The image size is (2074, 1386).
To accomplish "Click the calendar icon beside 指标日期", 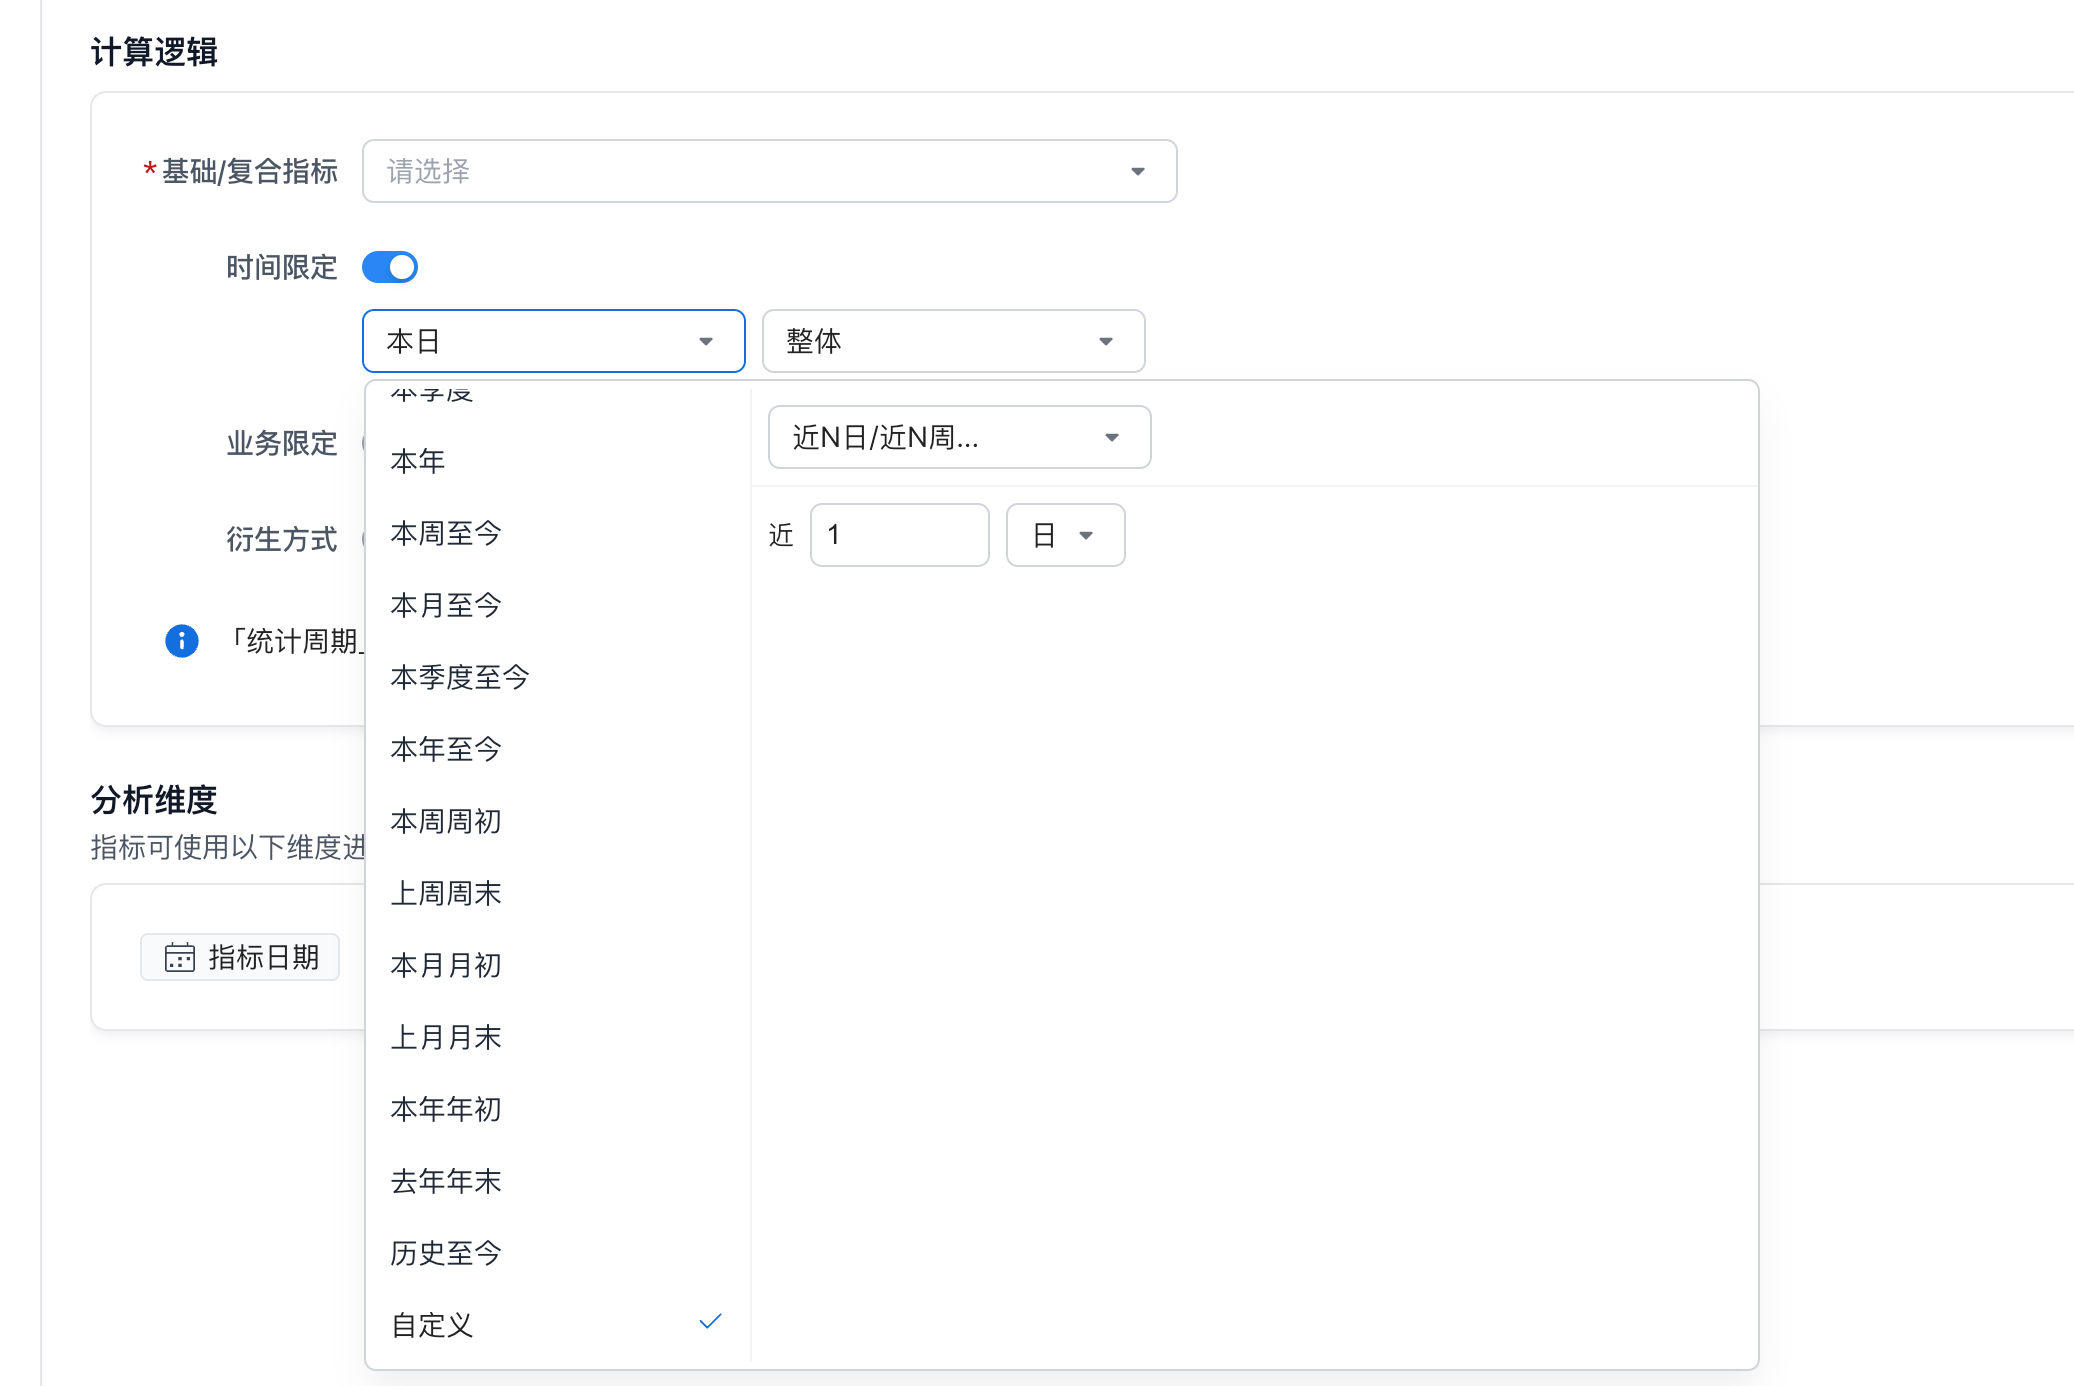I will coord(180,957).
